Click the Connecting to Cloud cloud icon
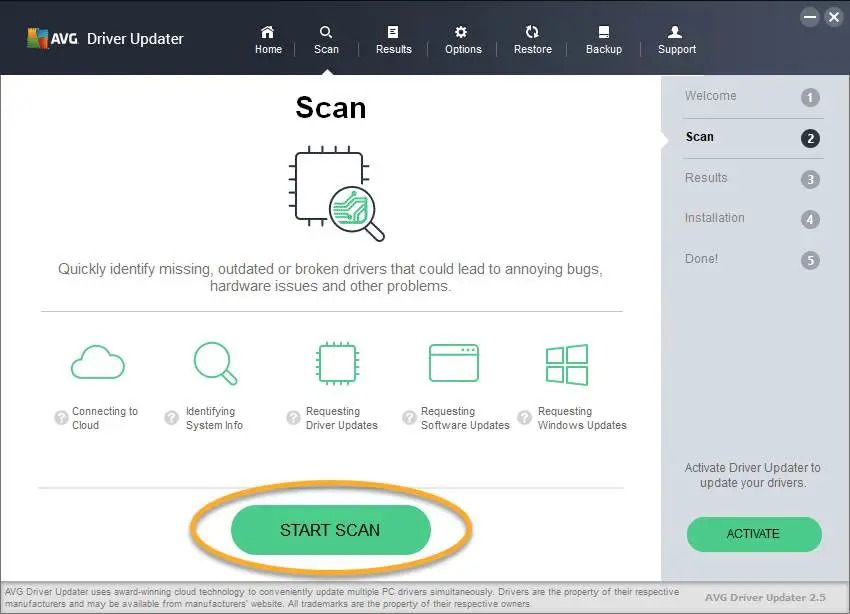 [x=98, y=362]
